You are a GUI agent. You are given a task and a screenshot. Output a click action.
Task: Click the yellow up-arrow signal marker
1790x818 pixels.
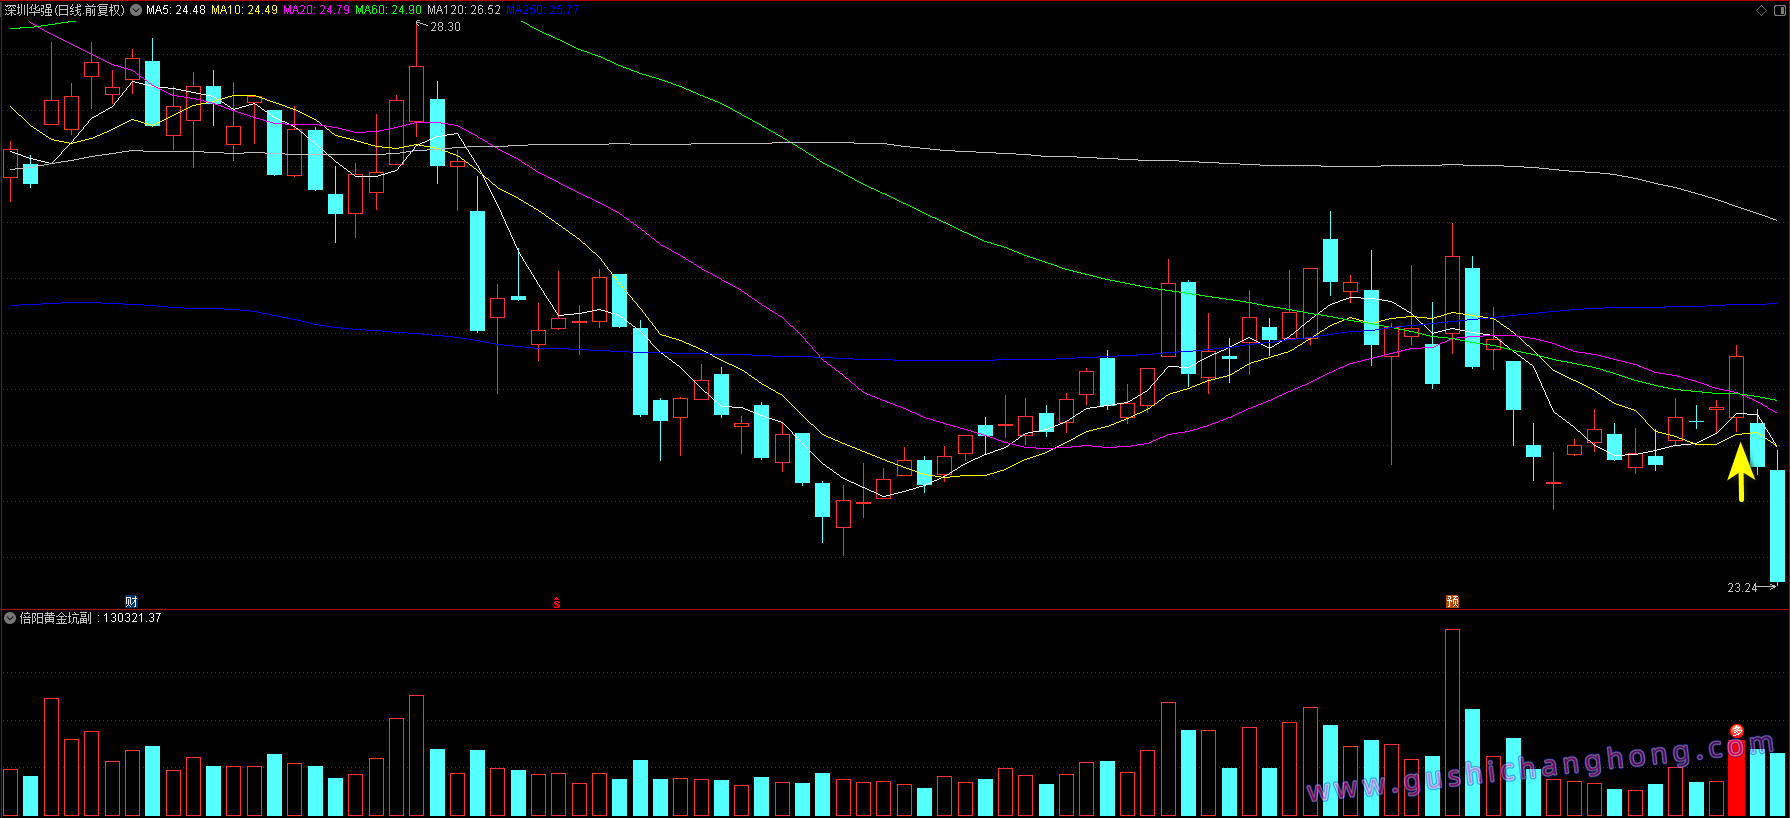1741,472
